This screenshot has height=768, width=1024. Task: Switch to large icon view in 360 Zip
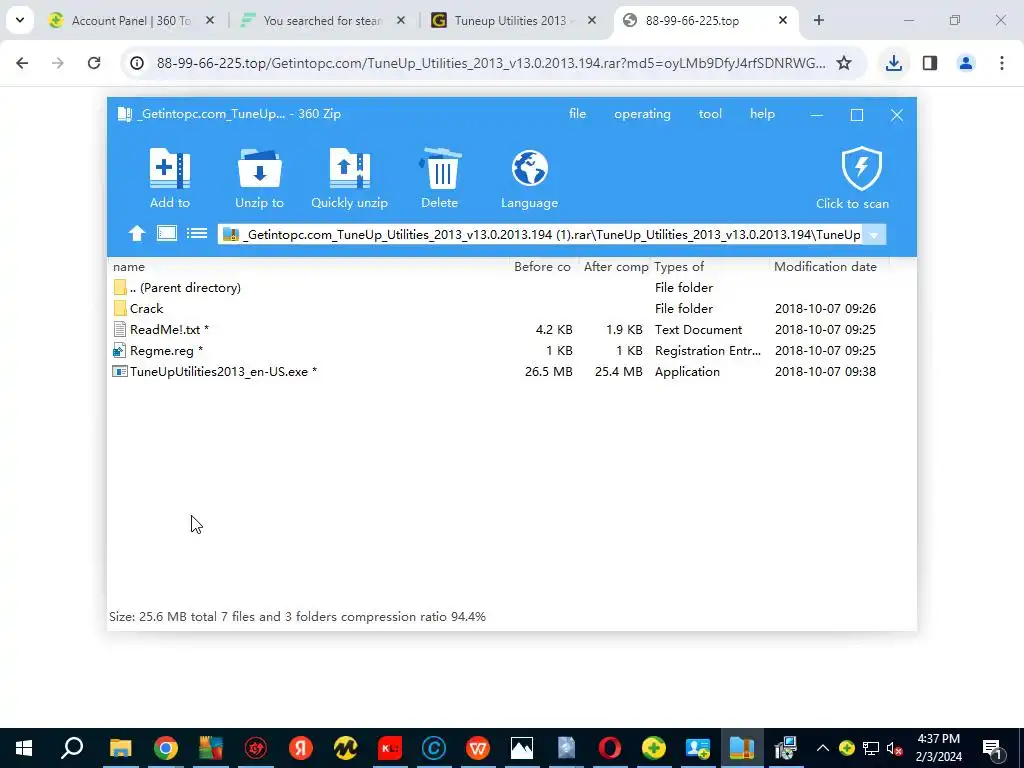pos(167,233)
